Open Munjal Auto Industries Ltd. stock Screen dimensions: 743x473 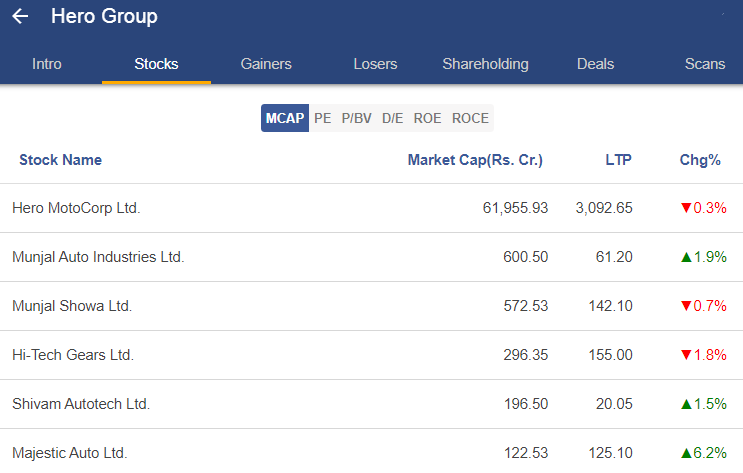pos(98,257)
